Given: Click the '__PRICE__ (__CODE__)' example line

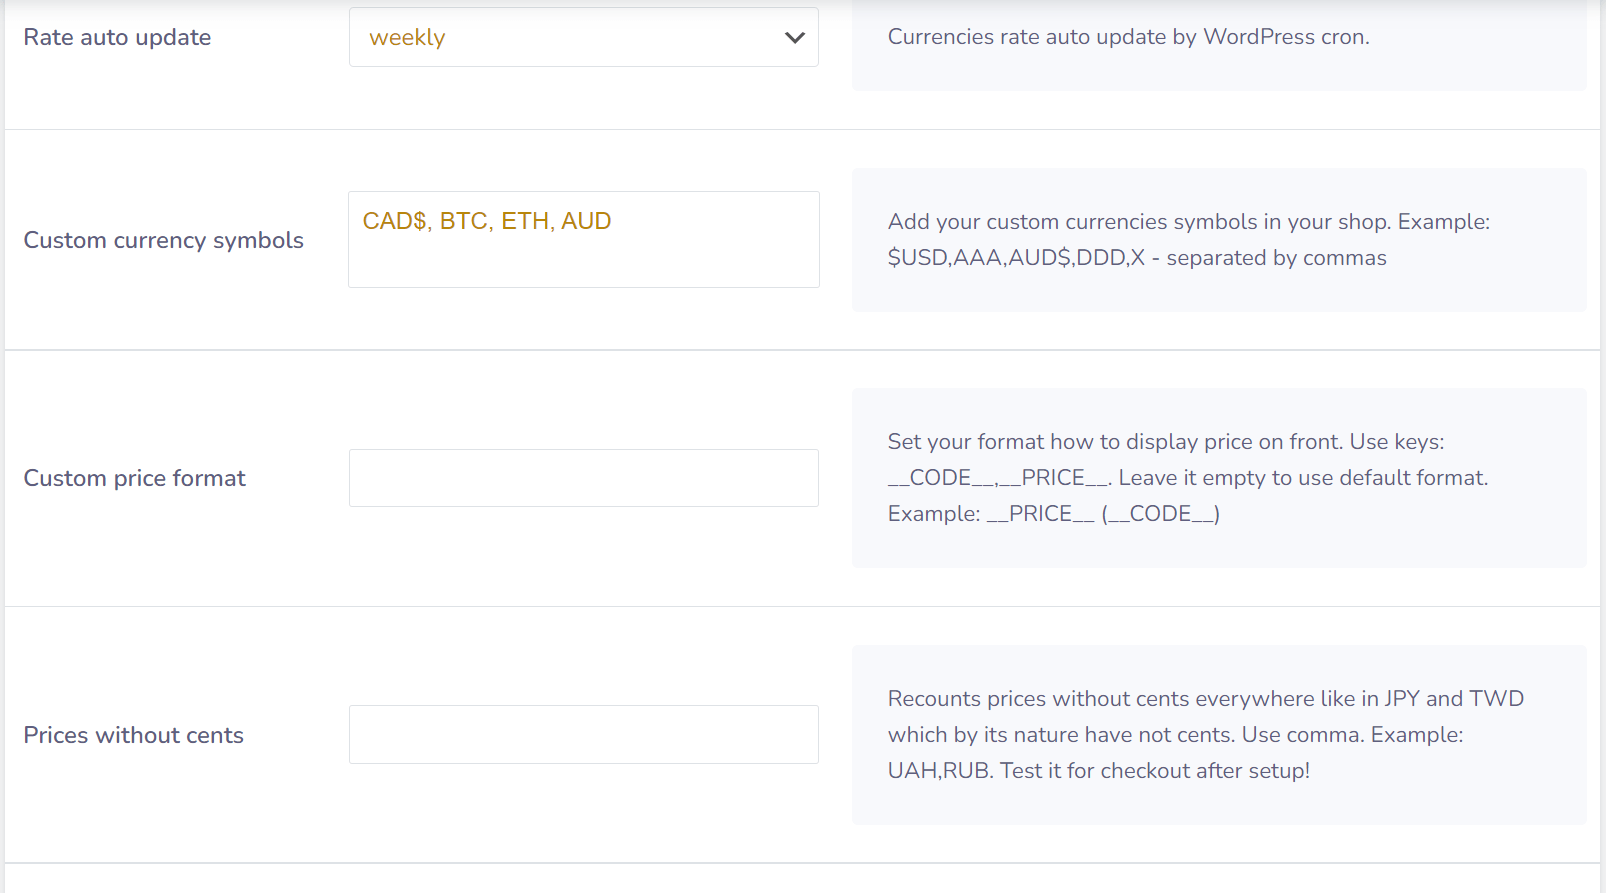Looking at the screenshot, I should 1103,514.
